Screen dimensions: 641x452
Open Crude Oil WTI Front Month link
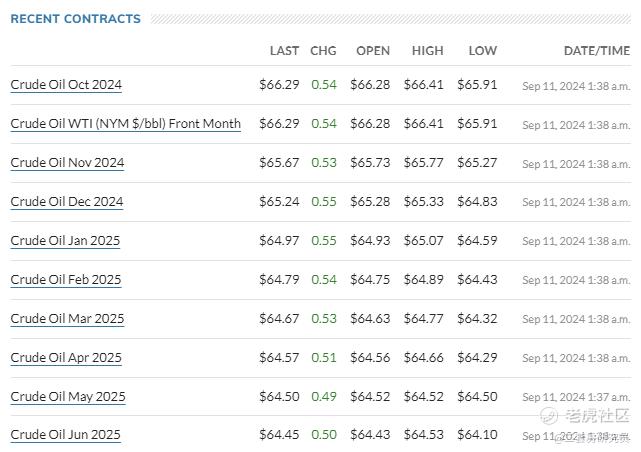pyautogui.click(x=125, y=124)
